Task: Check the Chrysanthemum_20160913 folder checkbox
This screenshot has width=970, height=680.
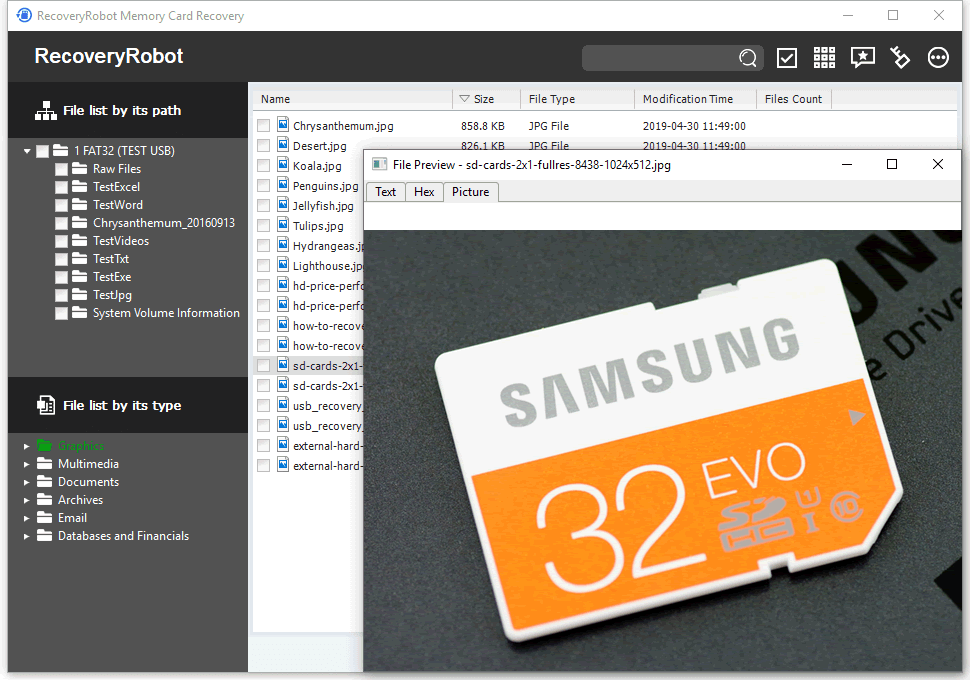Action: point(61,223)
